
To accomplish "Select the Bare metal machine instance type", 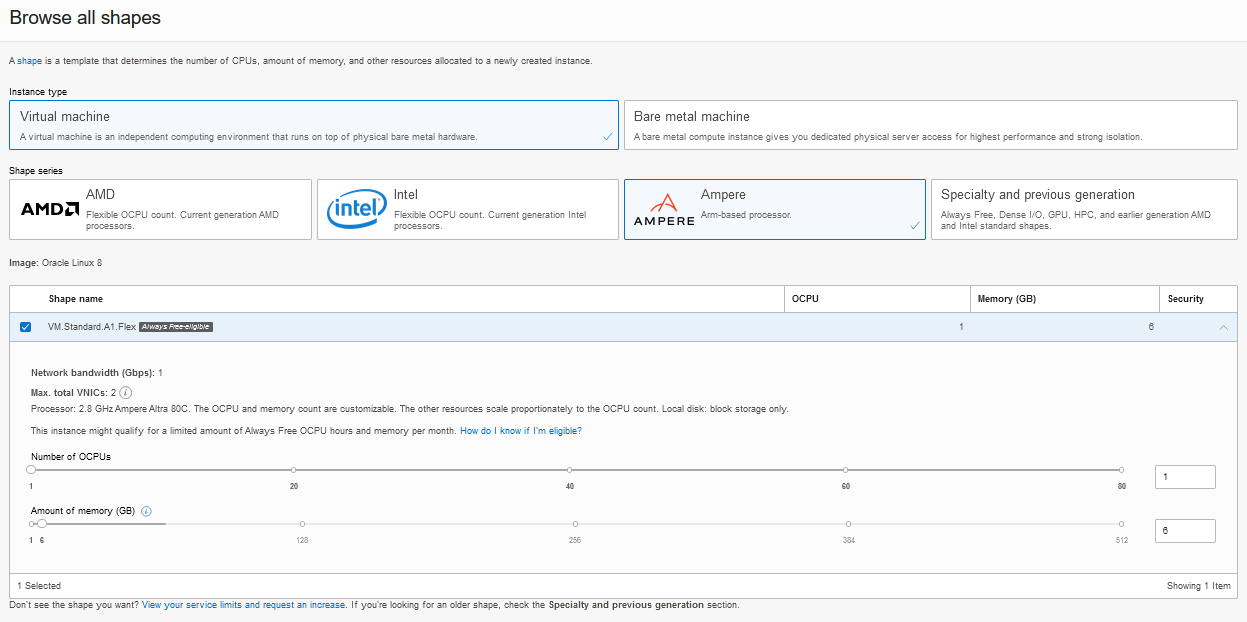I will [x=928, y=125].
